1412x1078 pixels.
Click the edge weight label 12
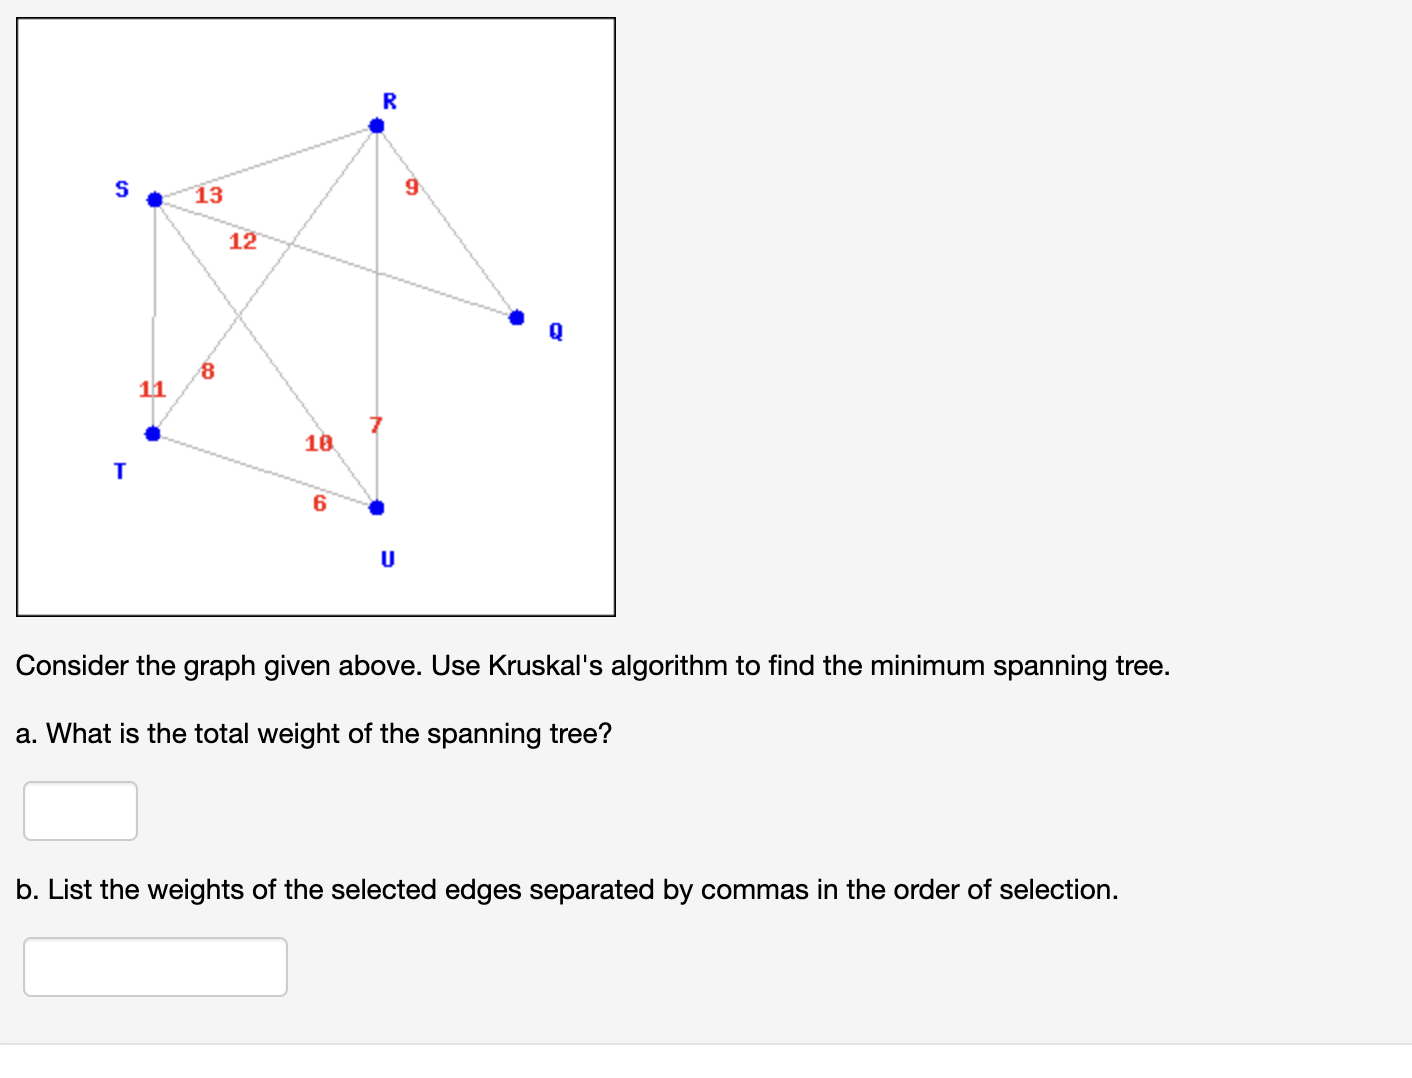[x=242, y=241]
